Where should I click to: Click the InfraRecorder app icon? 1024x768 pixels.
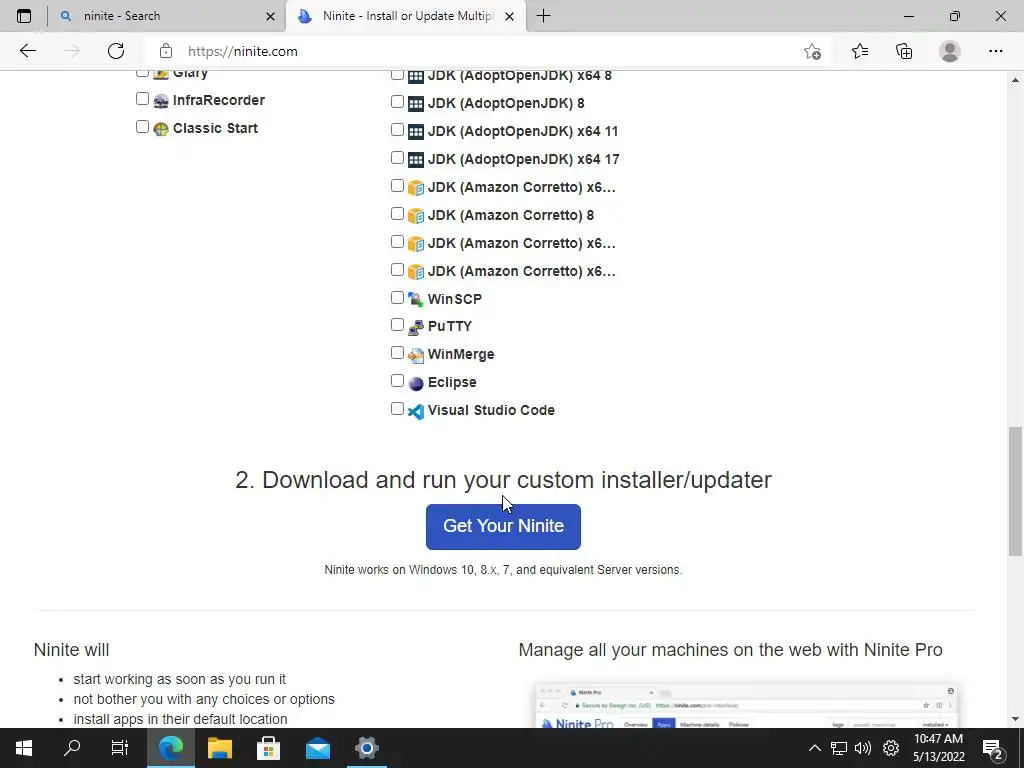click(161, 101)
